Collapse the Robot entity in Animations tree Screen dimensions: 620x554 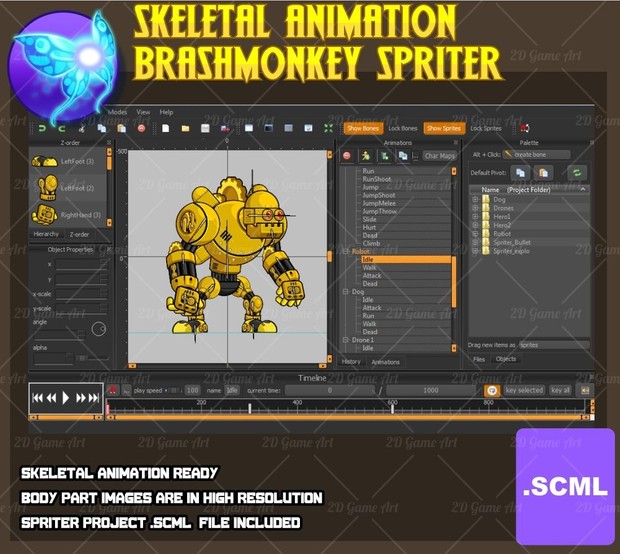point(346,251)
